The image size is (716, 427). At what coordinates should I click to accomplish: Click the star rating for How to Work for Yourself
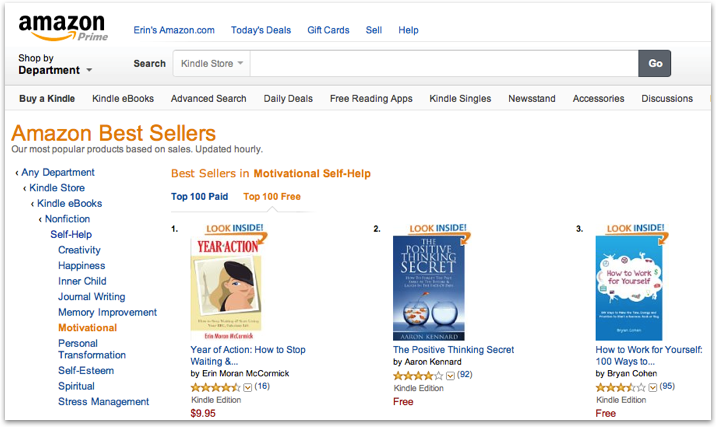(620, 388)
